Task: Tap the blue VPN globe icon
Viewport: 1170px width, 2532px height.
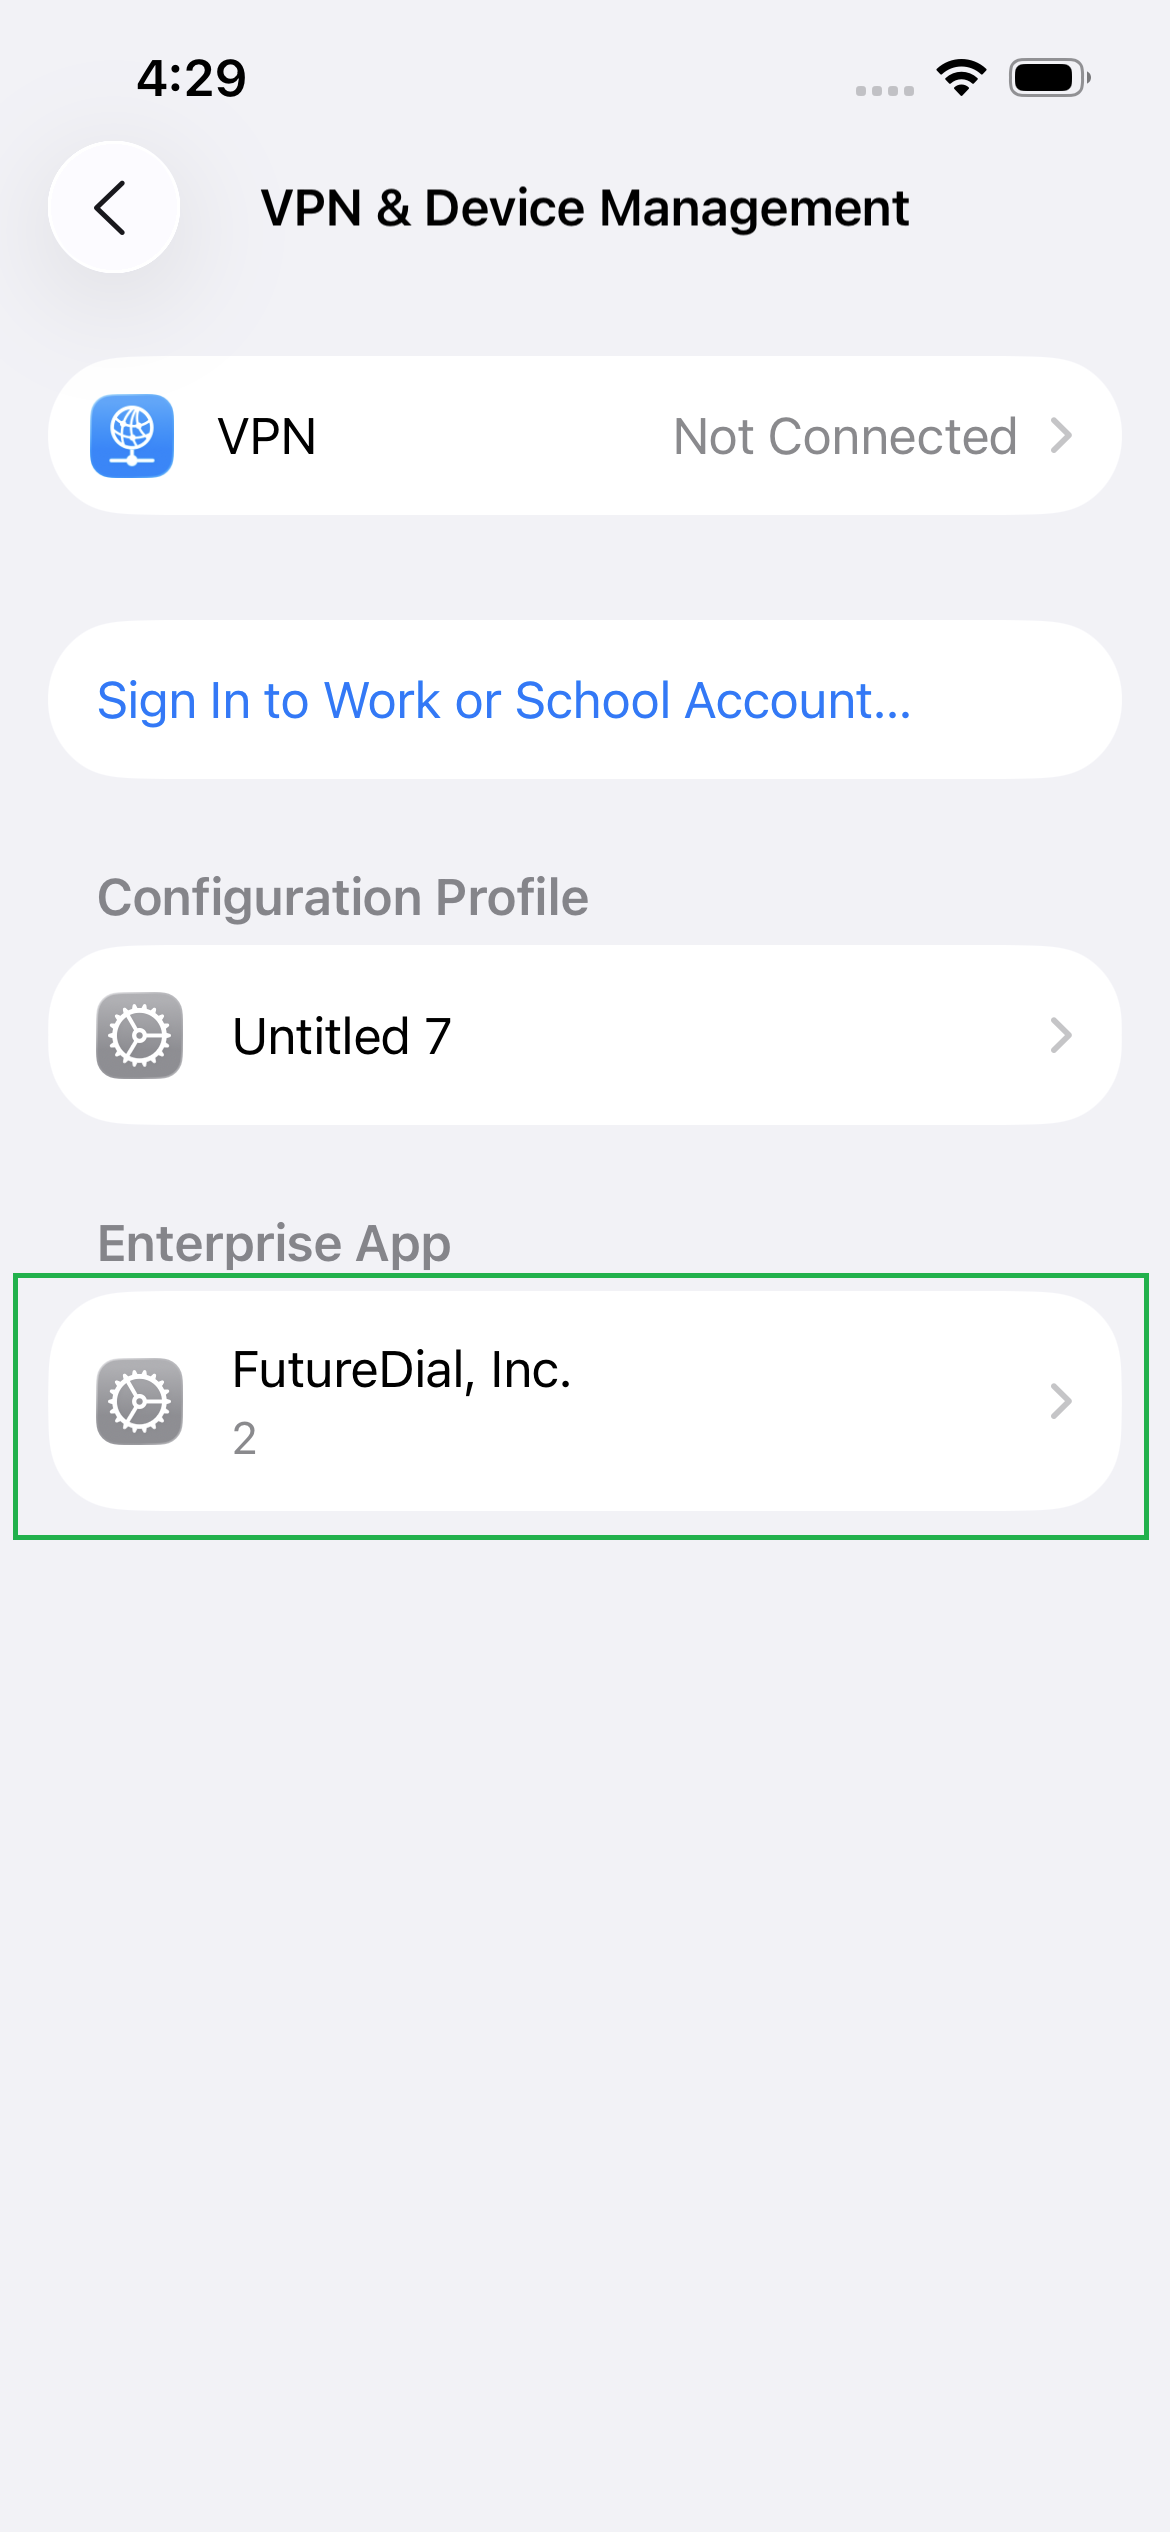Action: click(132, 436)
